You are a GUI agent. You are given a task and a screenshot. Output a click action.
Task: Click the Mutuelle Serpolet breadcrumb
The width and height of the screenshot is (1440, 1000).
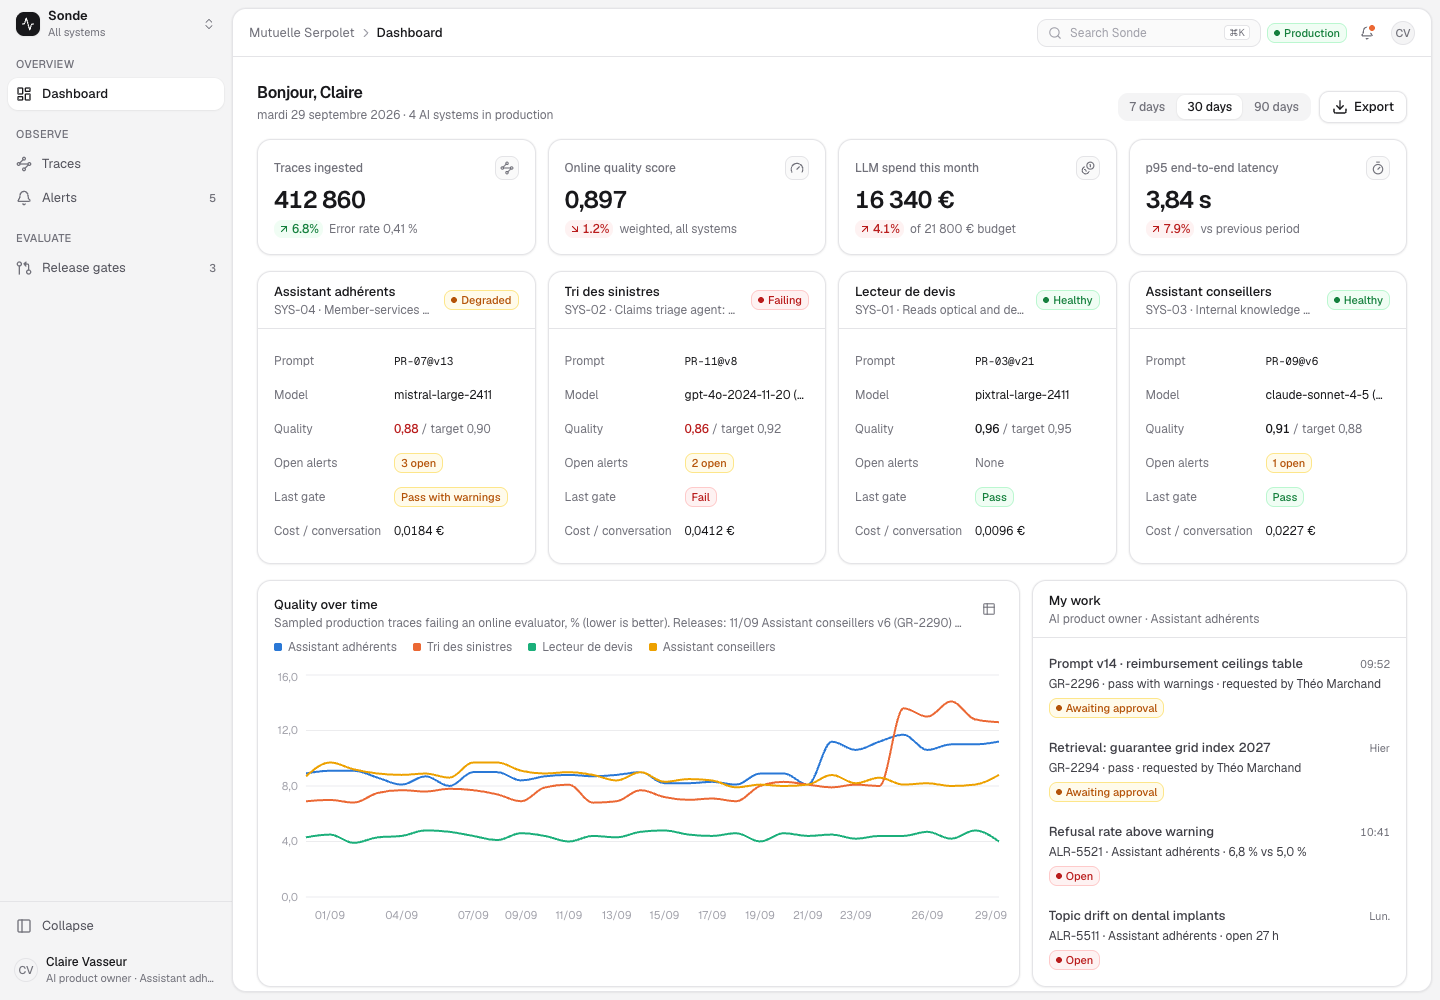[x=301, y=33]
